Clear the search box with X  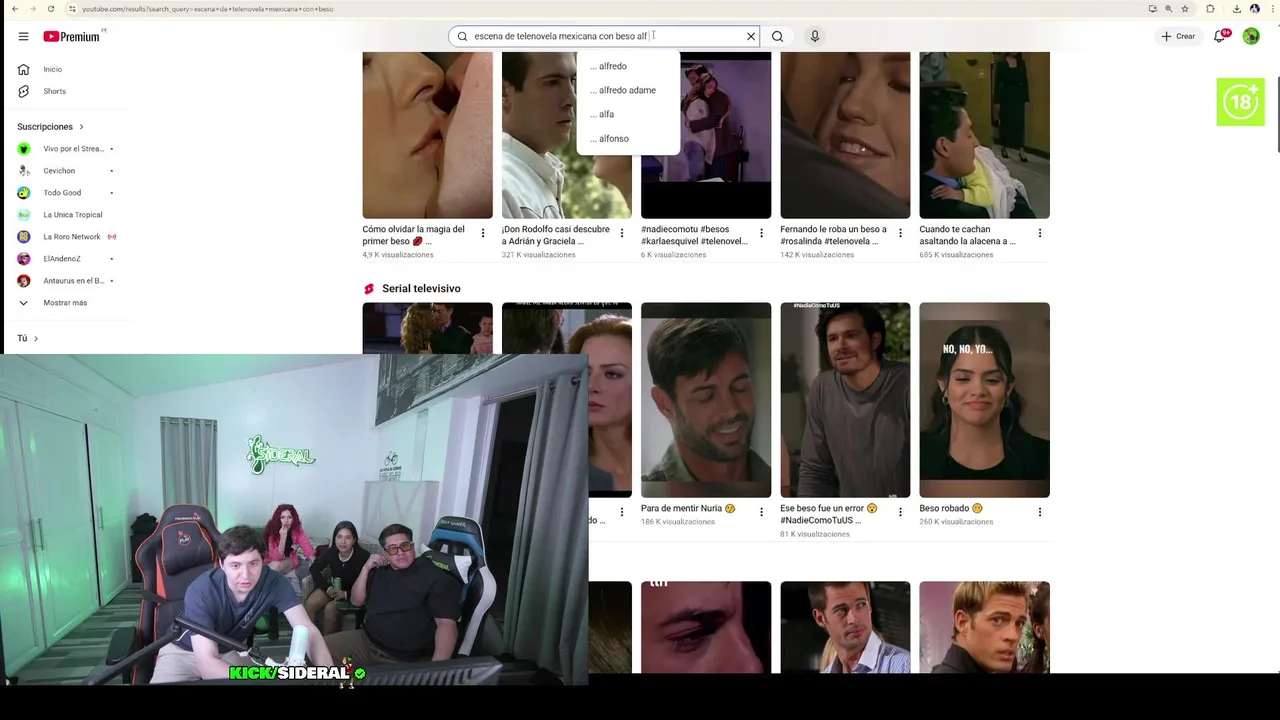(751, 36)
